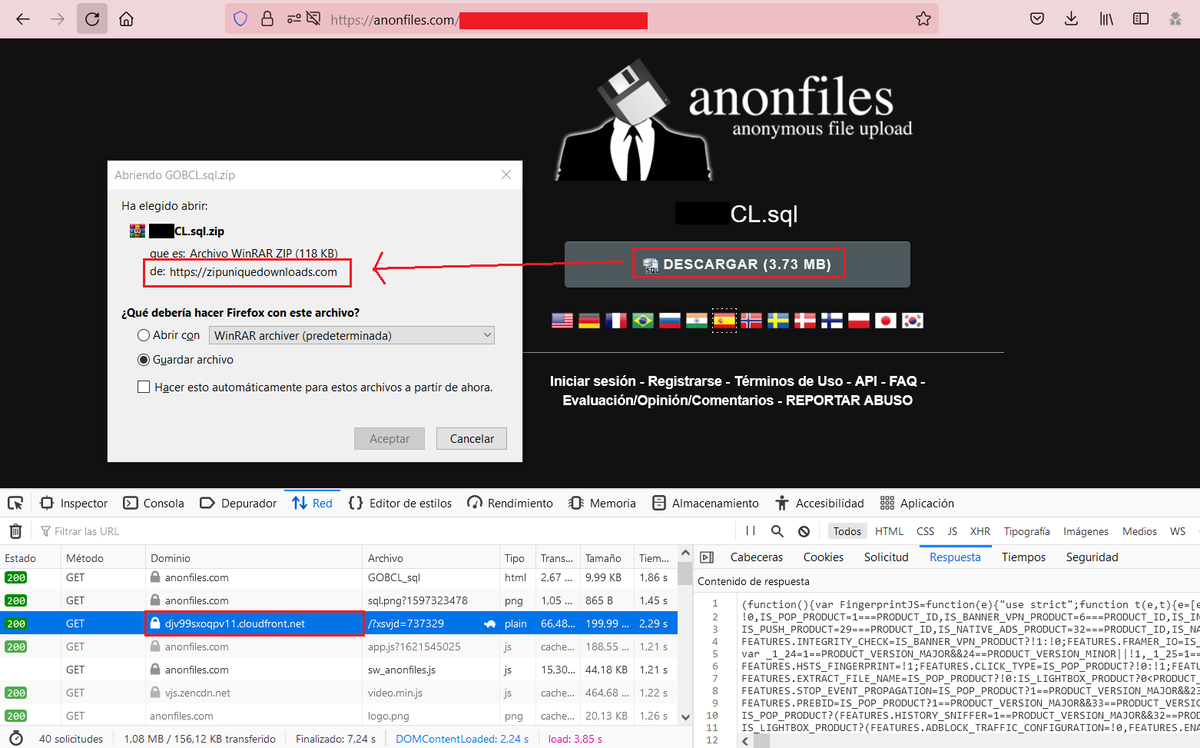
Task: Switch to the Depurador tab
Action: point(238,503)
